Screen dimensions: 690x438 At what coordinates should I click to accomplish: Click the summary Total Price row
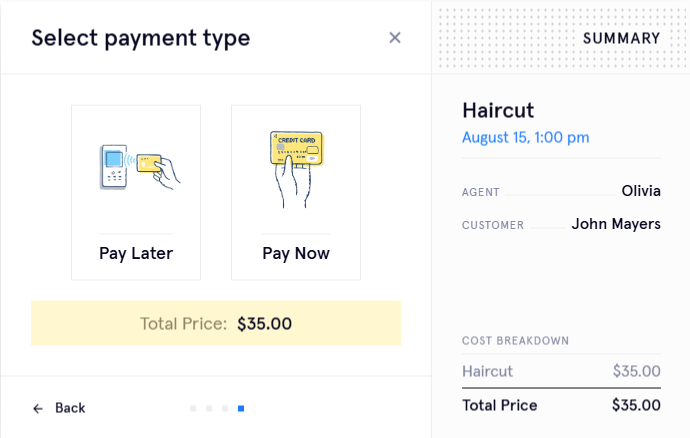561,405
